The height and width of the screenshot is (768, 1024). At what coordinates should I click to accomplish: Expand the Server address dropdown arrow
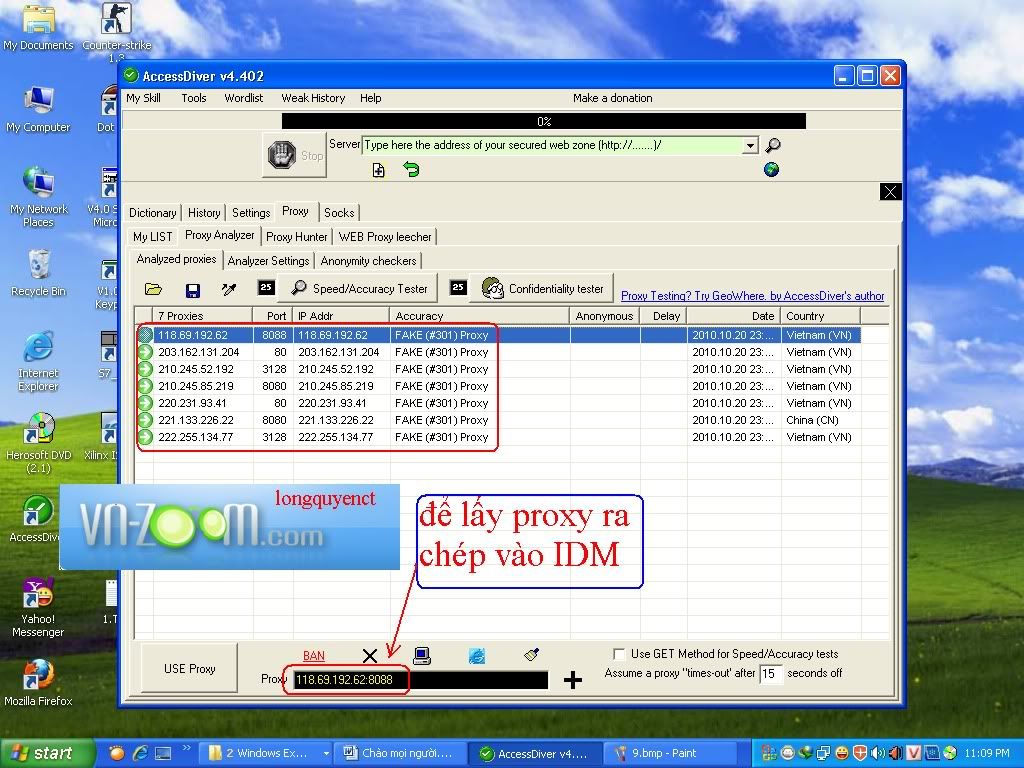[750, 146]
